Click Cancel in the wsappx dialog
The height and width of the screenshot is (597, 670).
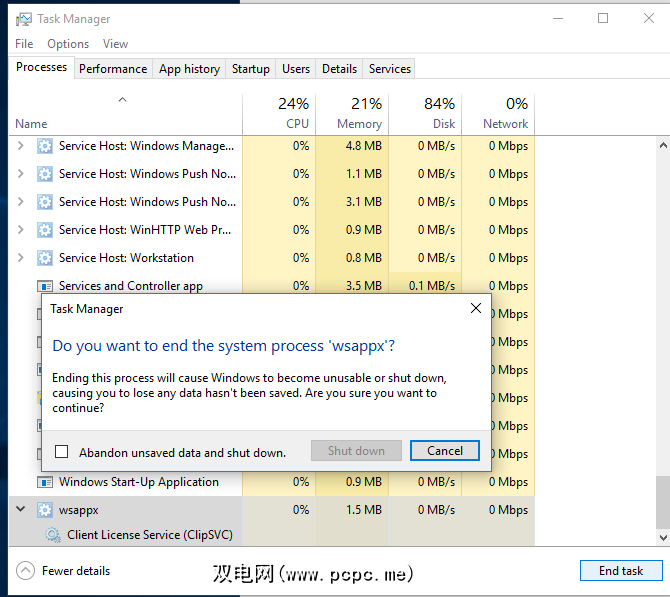(445, 451)
